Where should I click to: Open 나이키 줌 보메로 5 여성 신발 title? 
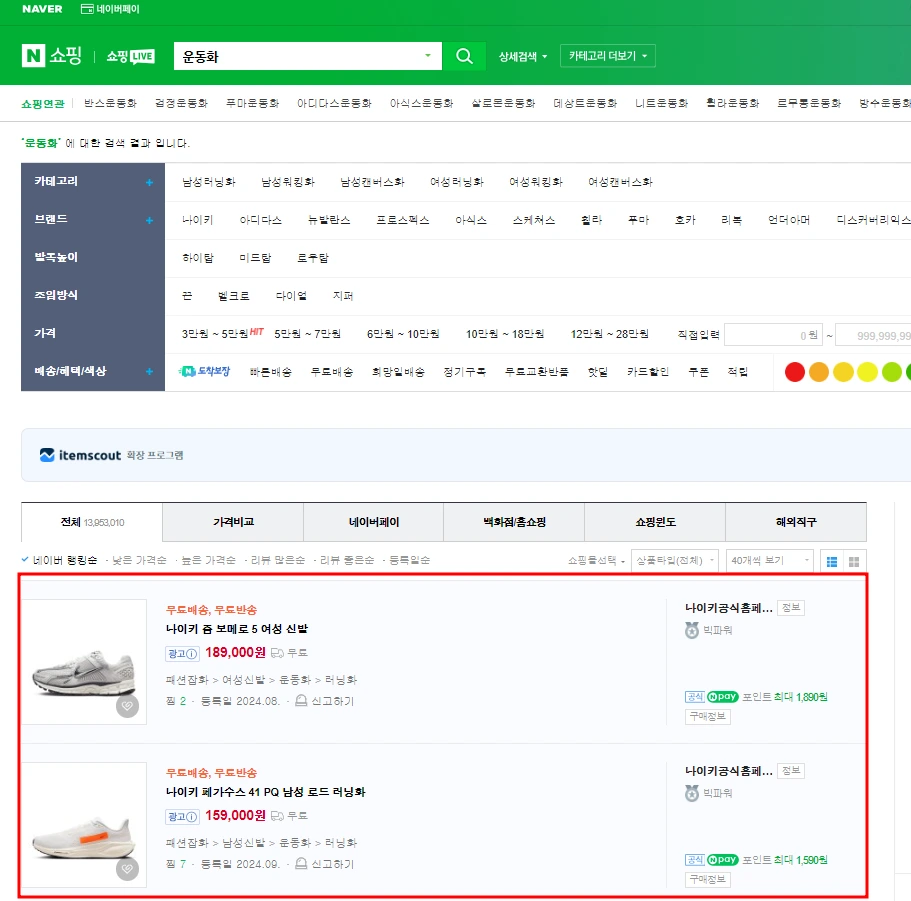(x=237, y=629)
